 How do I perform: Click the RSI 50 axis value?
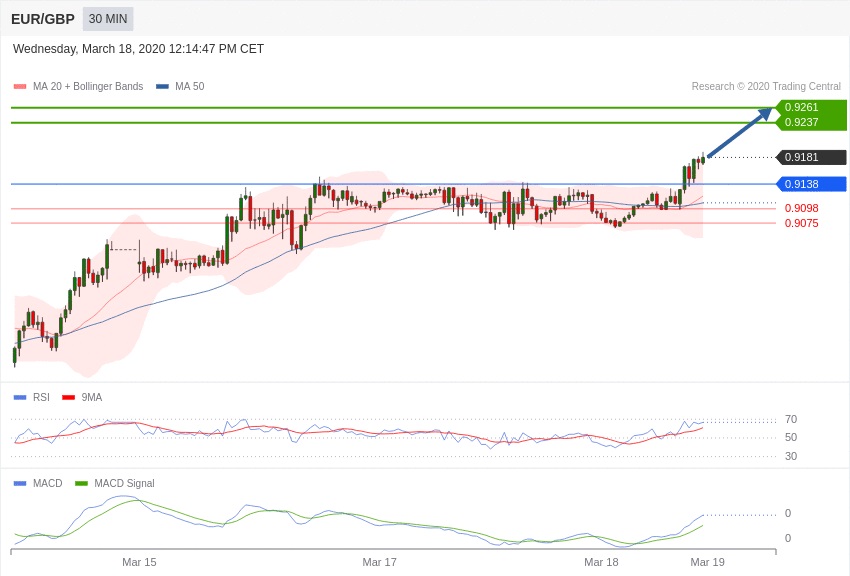(791, 437)
